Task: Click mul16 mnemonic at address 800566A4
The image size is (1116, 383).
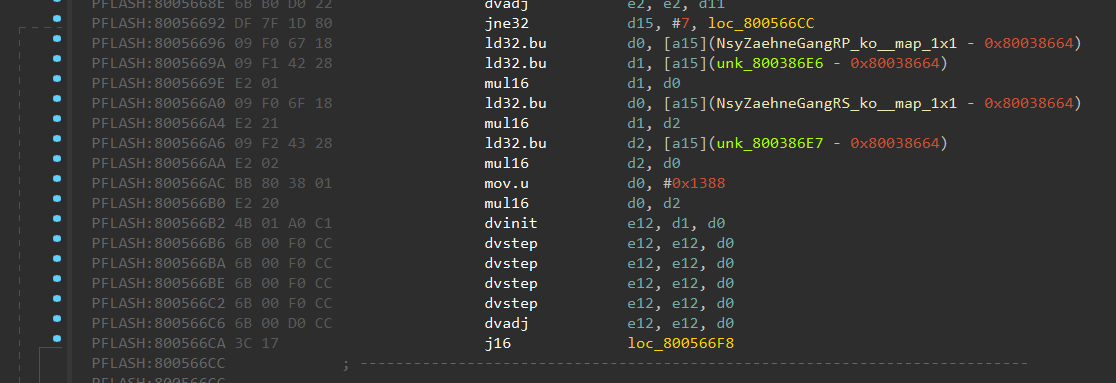Action: 506,123
